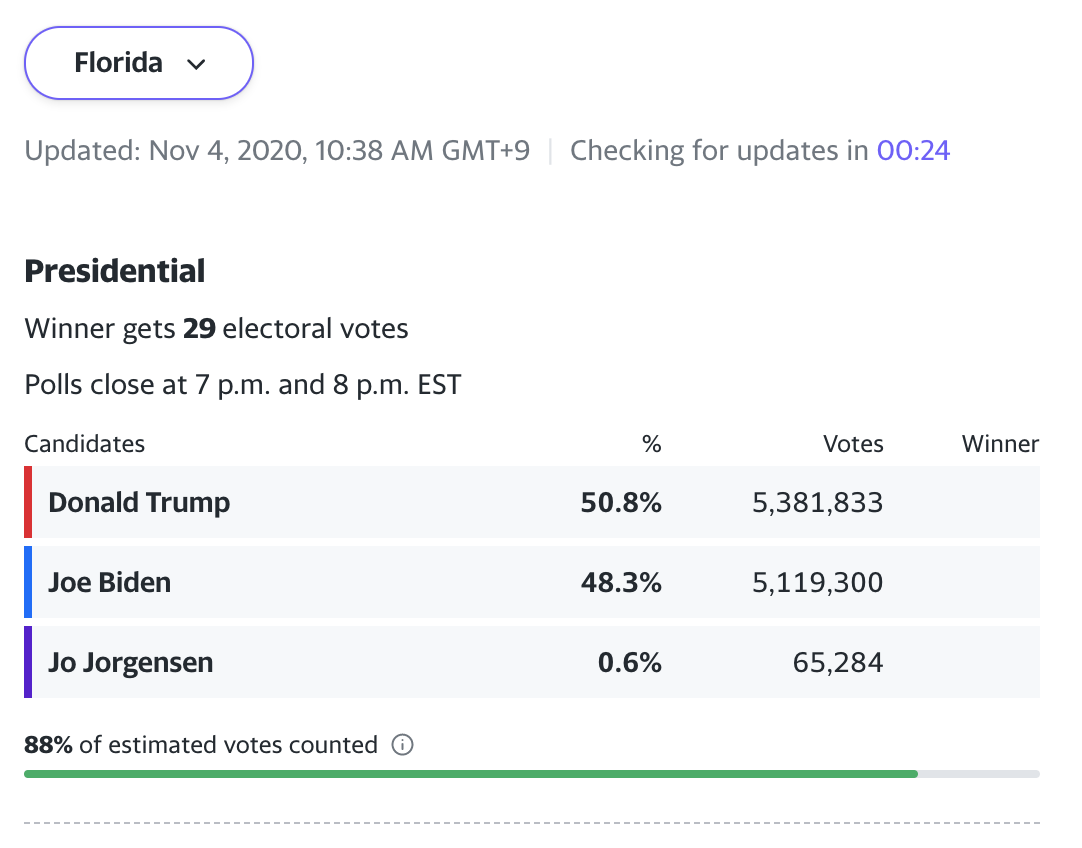Screen dimensions: 1082x848
Task: Click the red color bar beside Trump
Action: point(28,502)
